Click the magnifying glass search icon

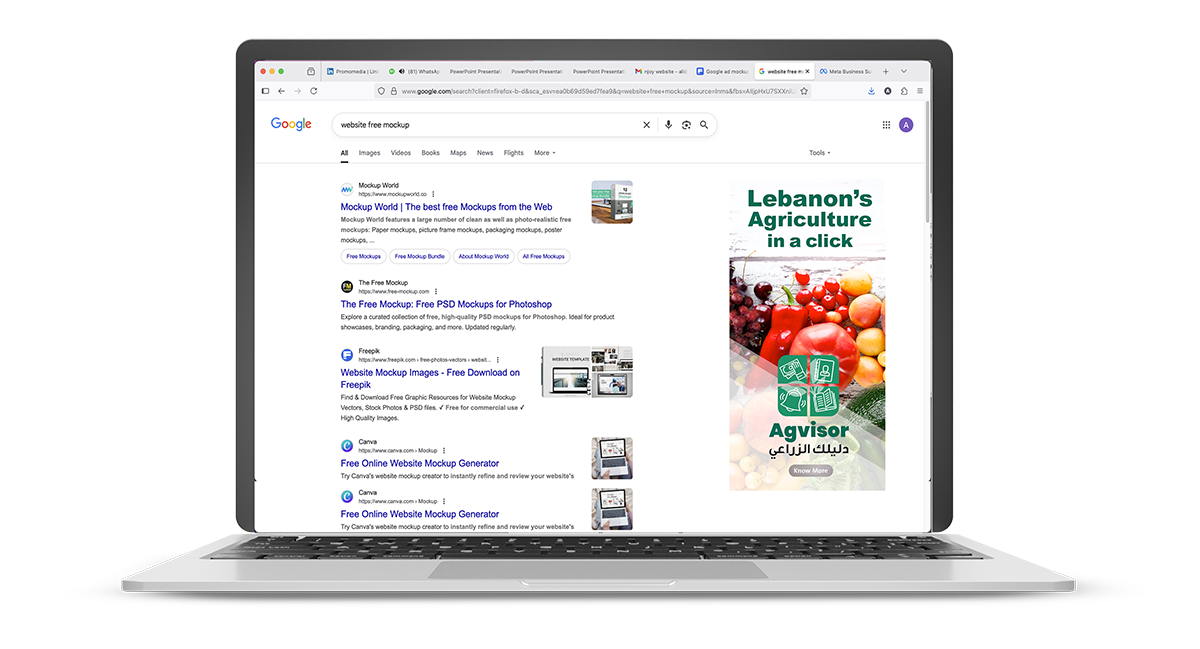704,125
